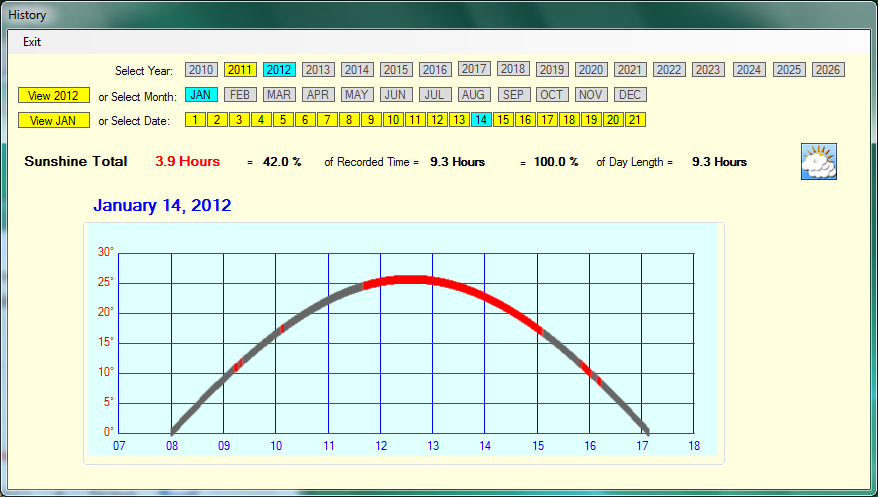Pick the highlighted date 14
878x497 pixels.
click(x=482, y=120)
